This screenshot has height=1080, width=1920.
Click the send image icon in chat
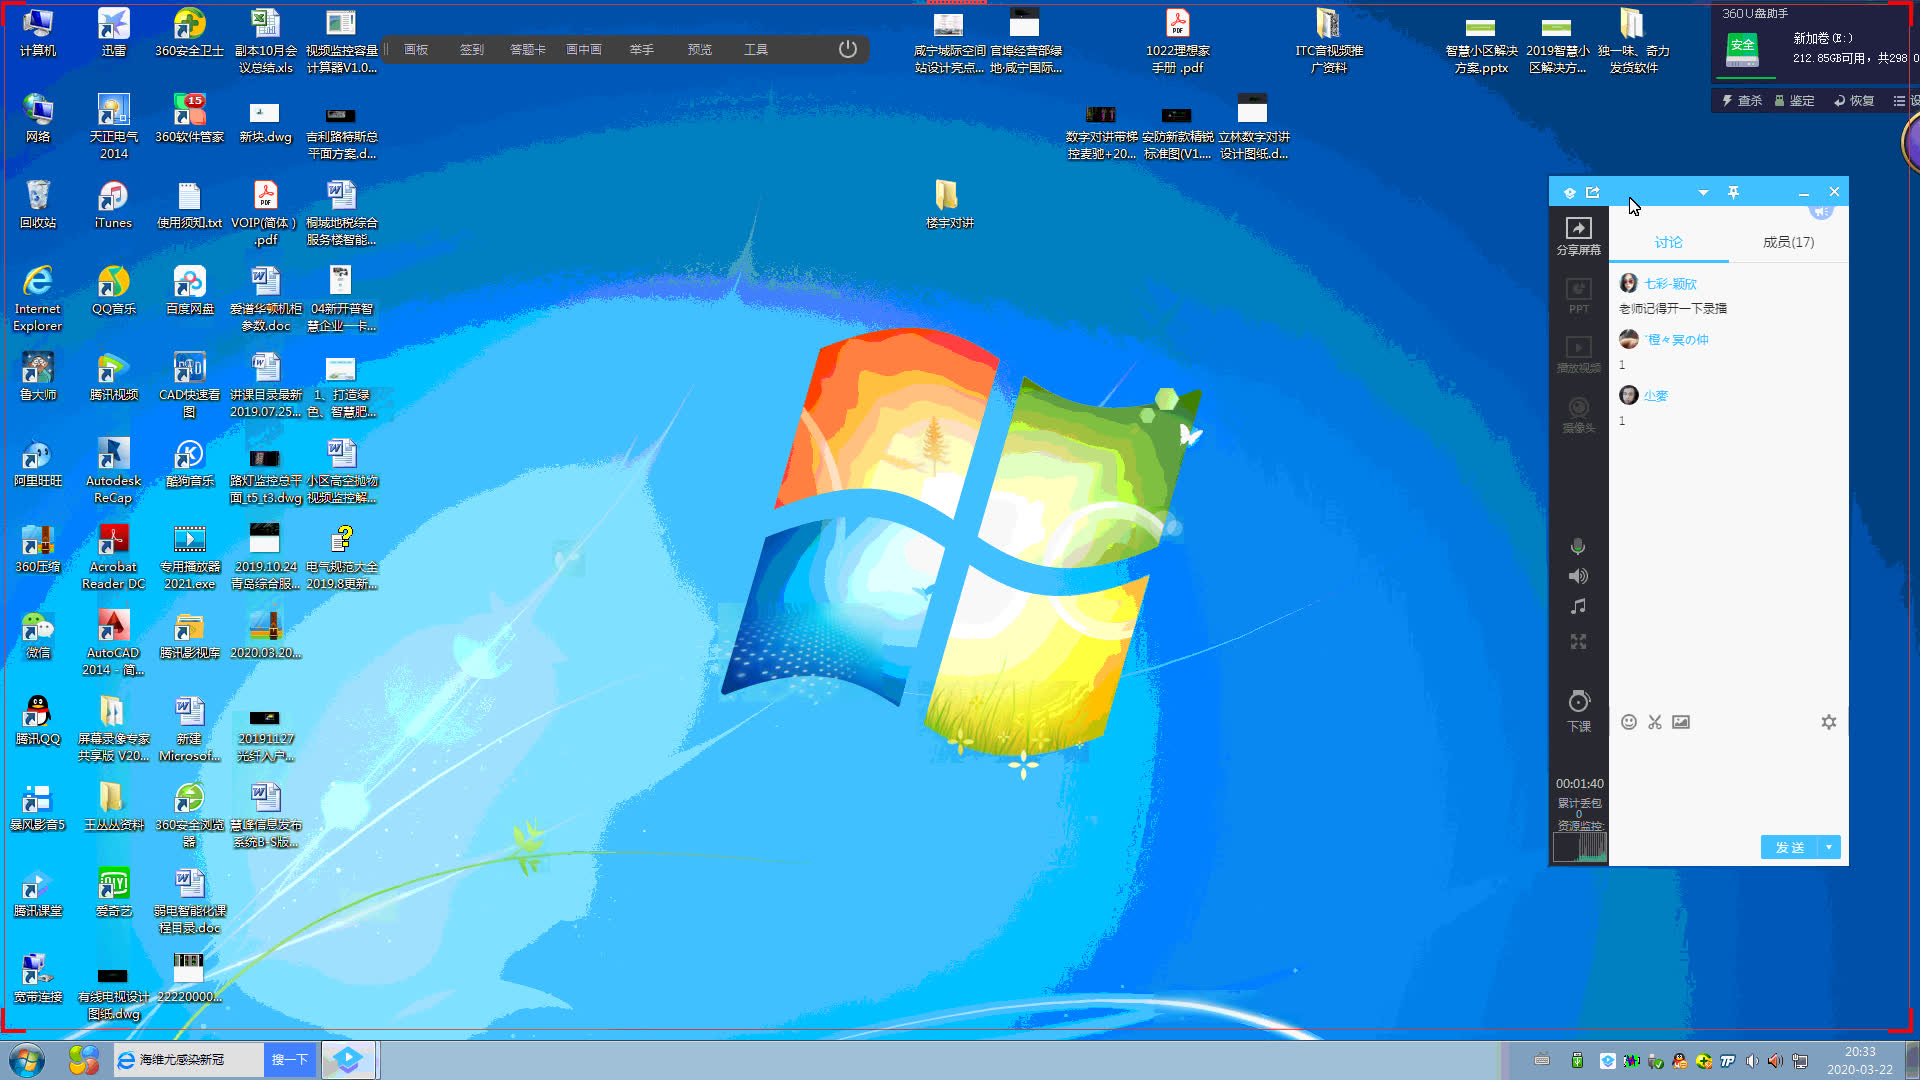tap(1681, 722)
